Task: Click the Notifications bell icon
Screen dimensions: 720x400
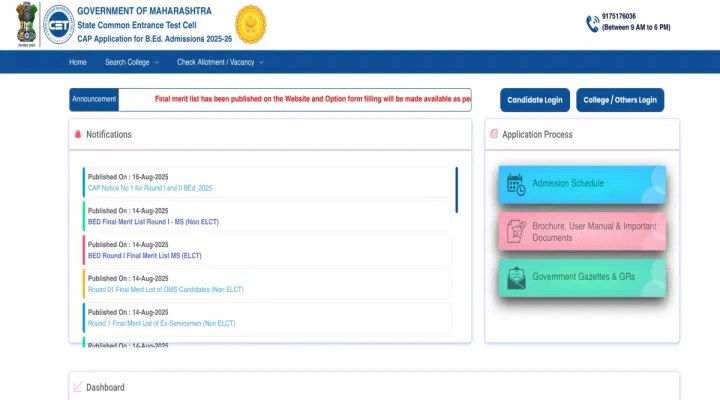Action: pos(77,134)
